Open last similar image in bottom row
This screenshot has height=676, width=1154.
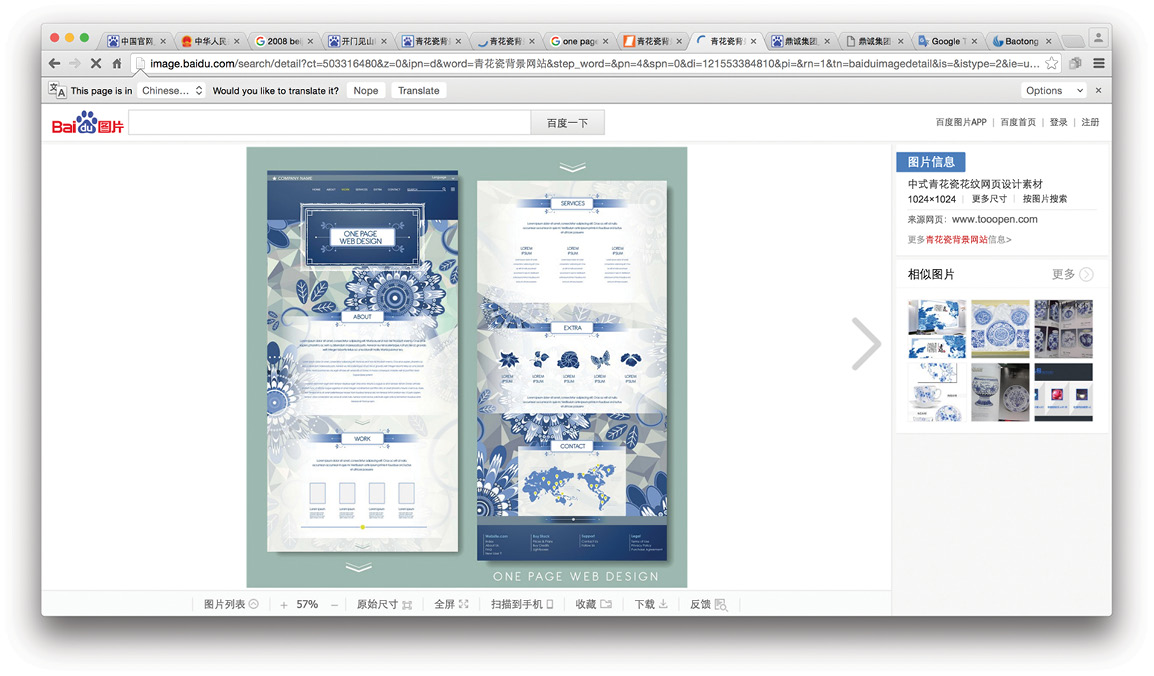point(1063,392)
